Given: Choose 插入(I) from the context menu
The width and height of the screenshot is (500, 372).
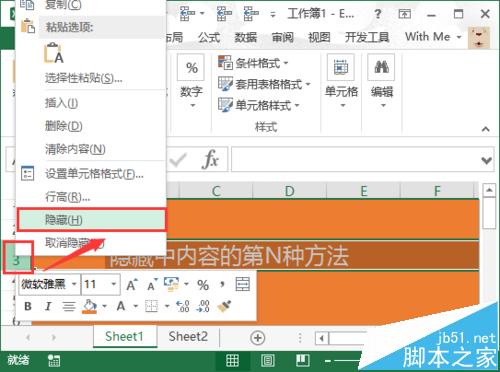Looking at the screenshot, I should click(91, 103).
